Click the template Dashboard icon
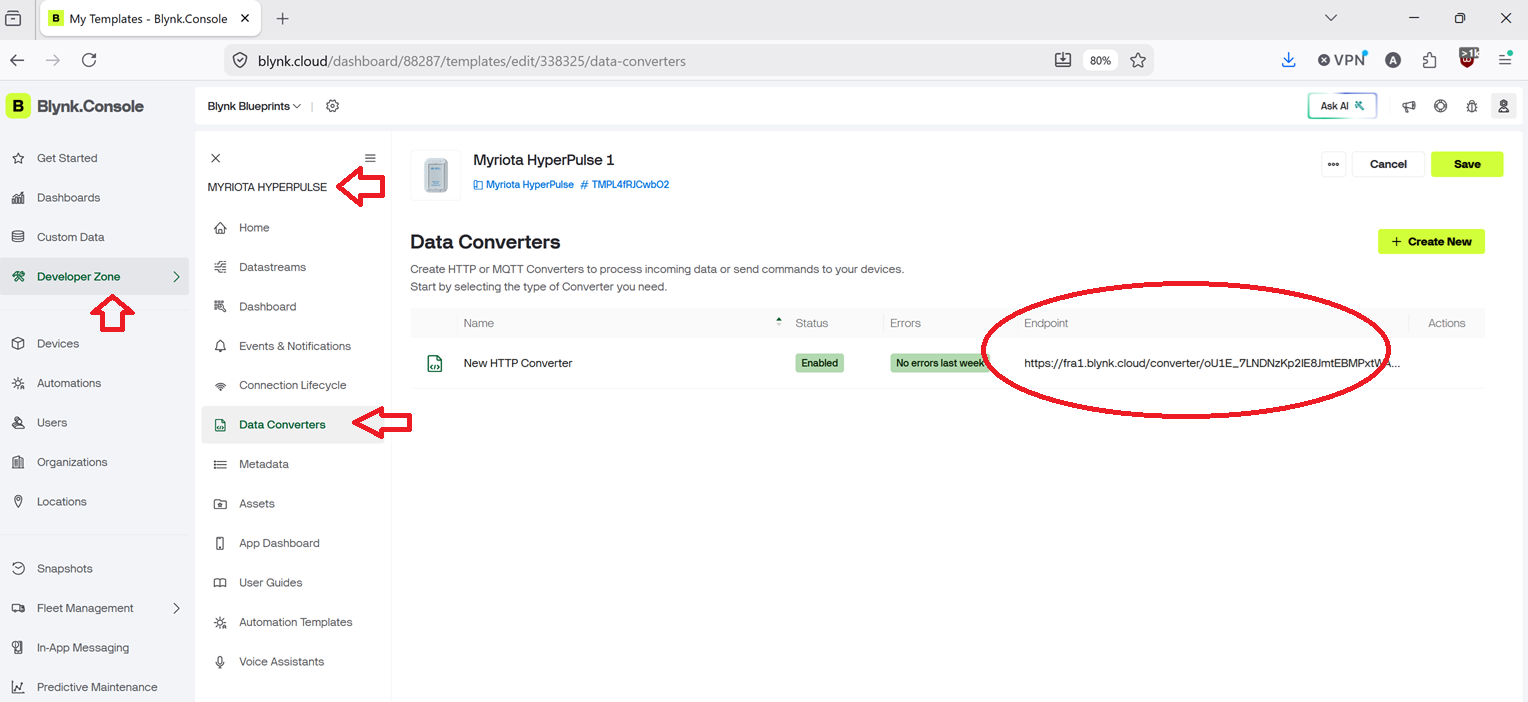 220,307
